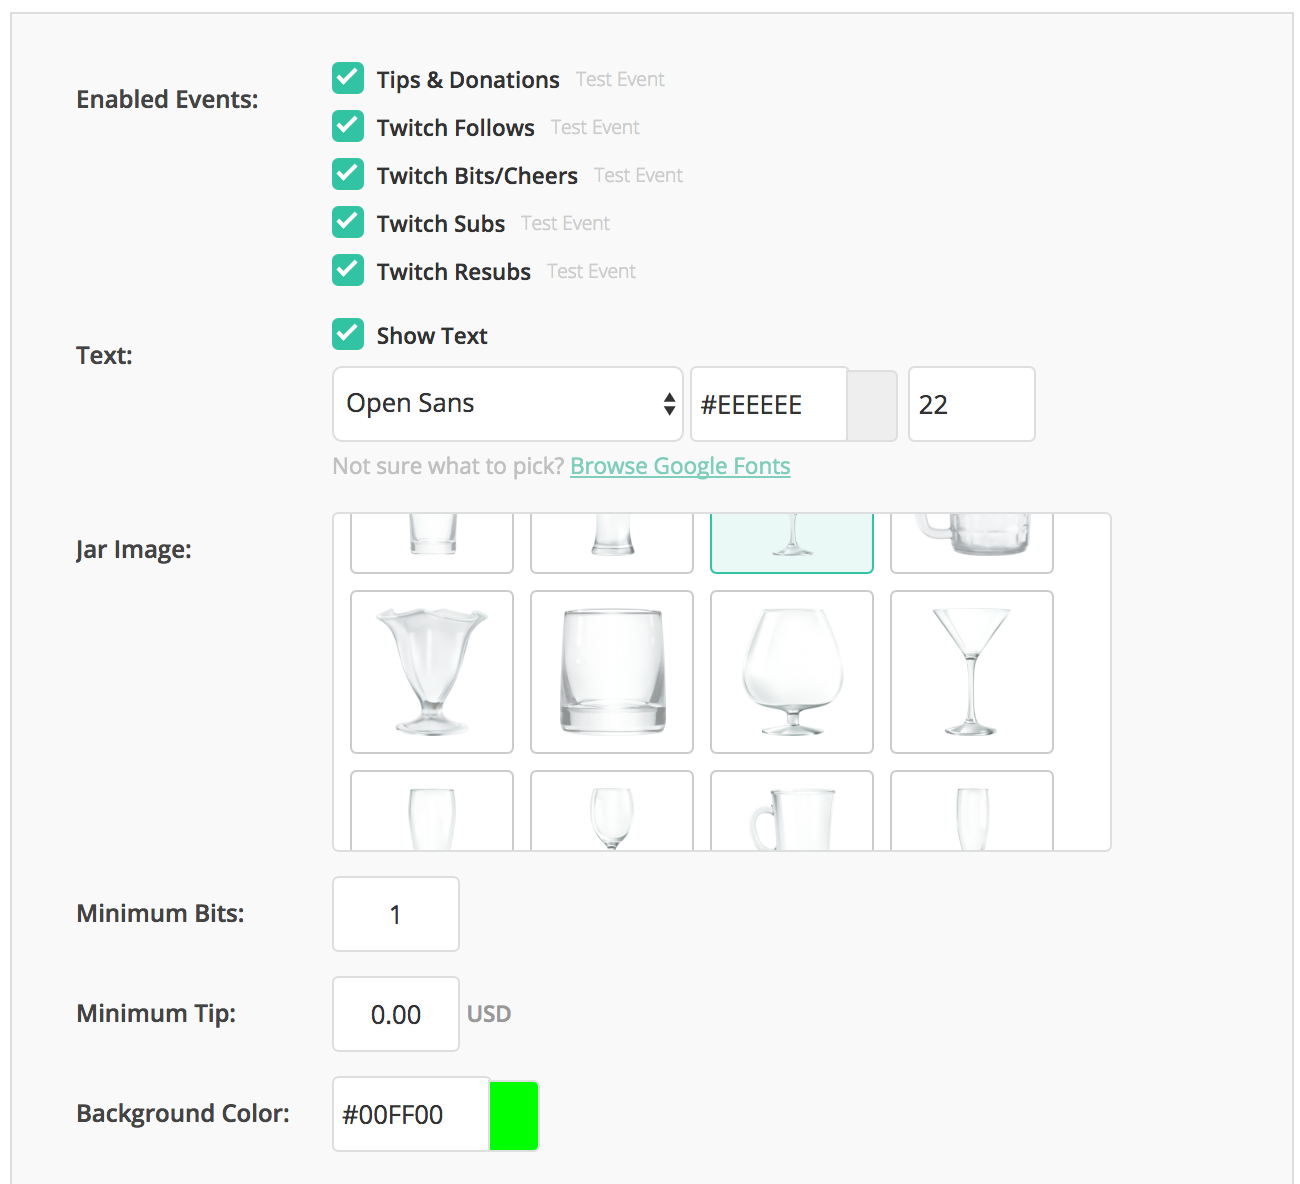Select the fluted sundae glass jar image

click(432, 672)
